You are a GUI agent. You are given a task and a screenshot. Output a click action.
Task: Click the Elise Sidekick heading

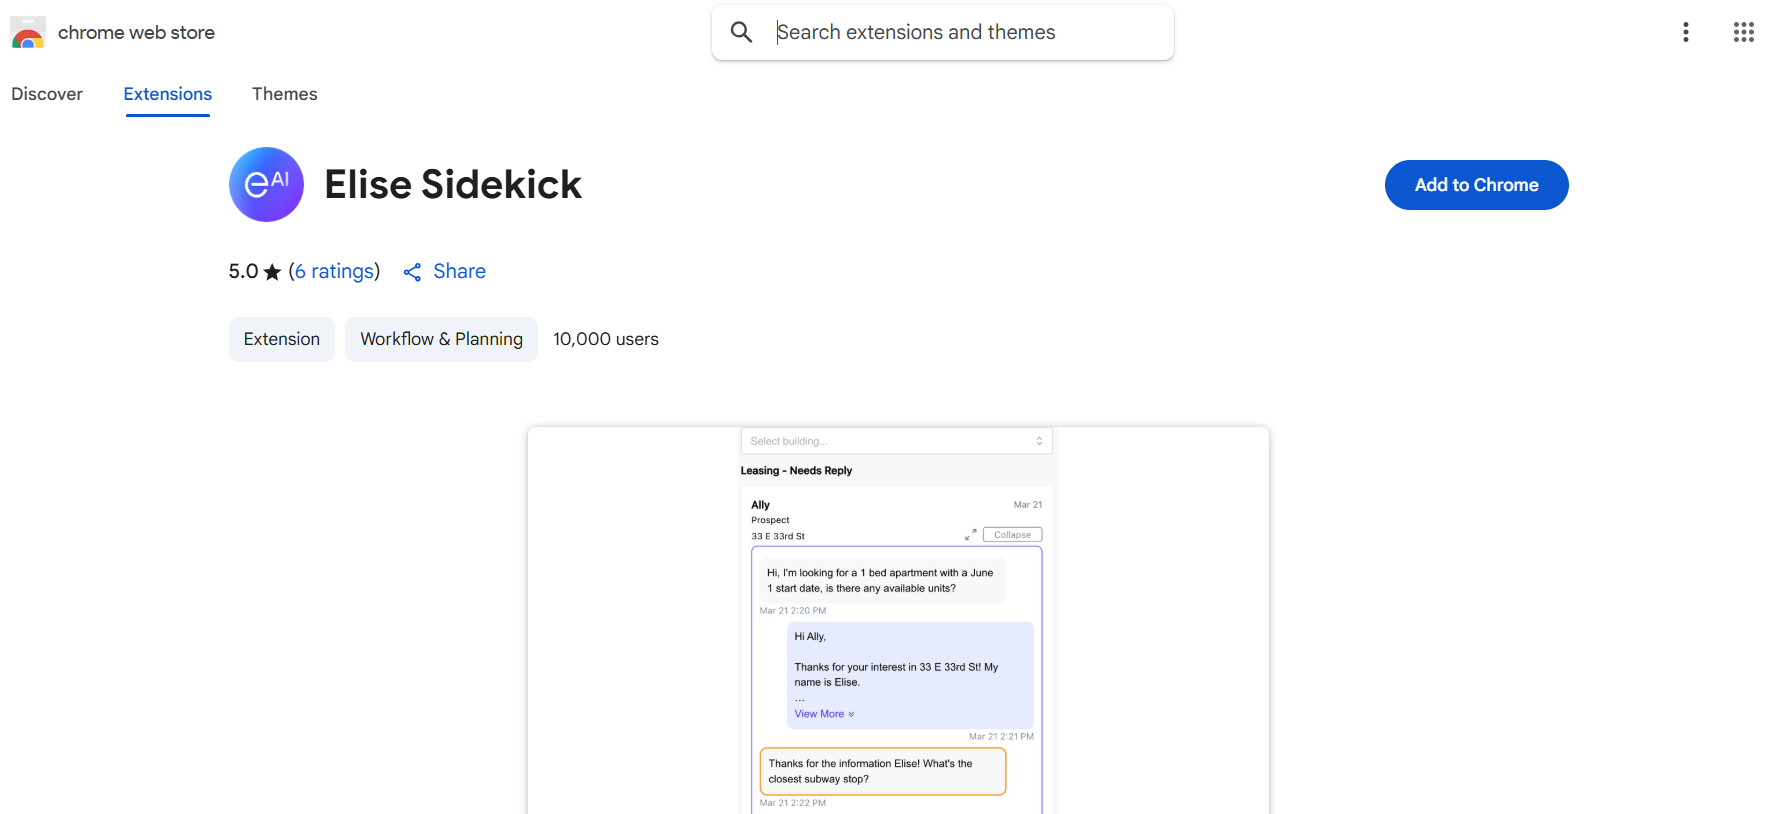[453, 185]
